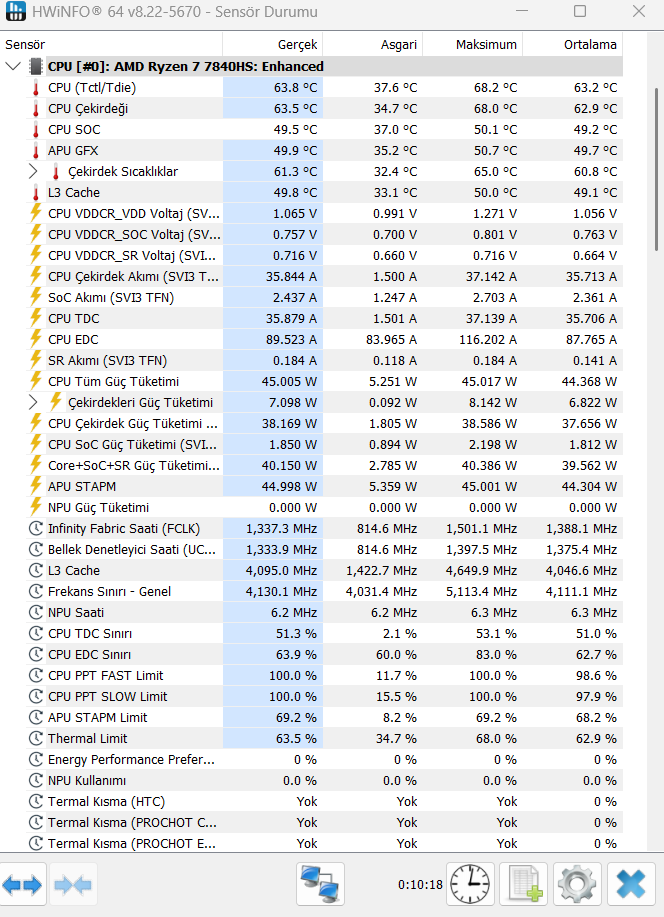Select the CPU Çekirdeği row label
The image size is (664, 917).
(88, 109)
